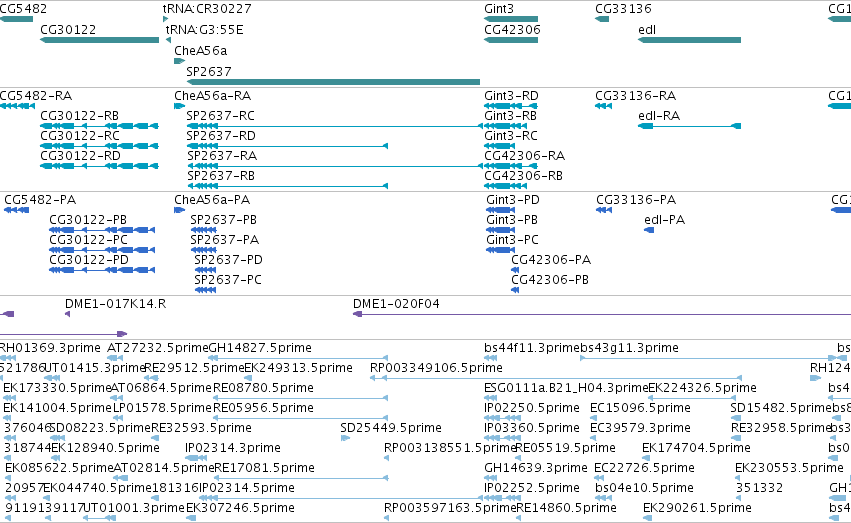Select transcript CG30122-RB label

(80, 116)
